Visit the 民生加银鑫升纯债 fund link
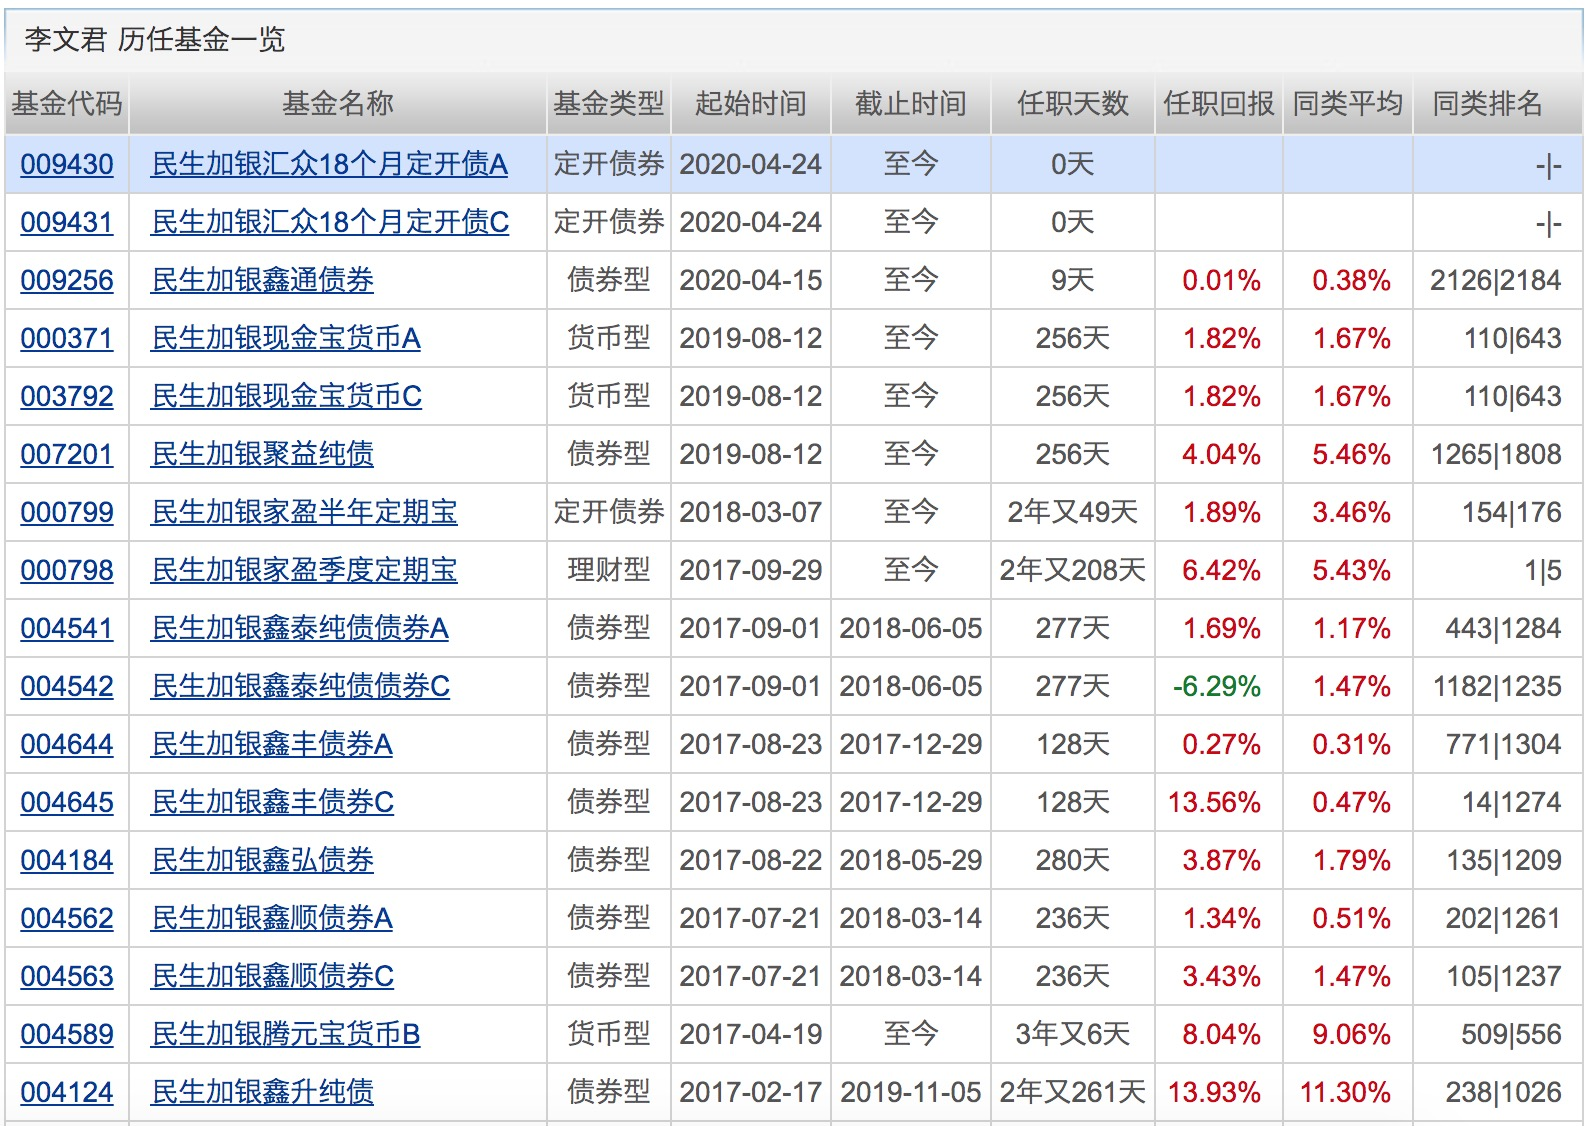This screenshot has width=1594, height=1126. click(x=263, y=1092)
